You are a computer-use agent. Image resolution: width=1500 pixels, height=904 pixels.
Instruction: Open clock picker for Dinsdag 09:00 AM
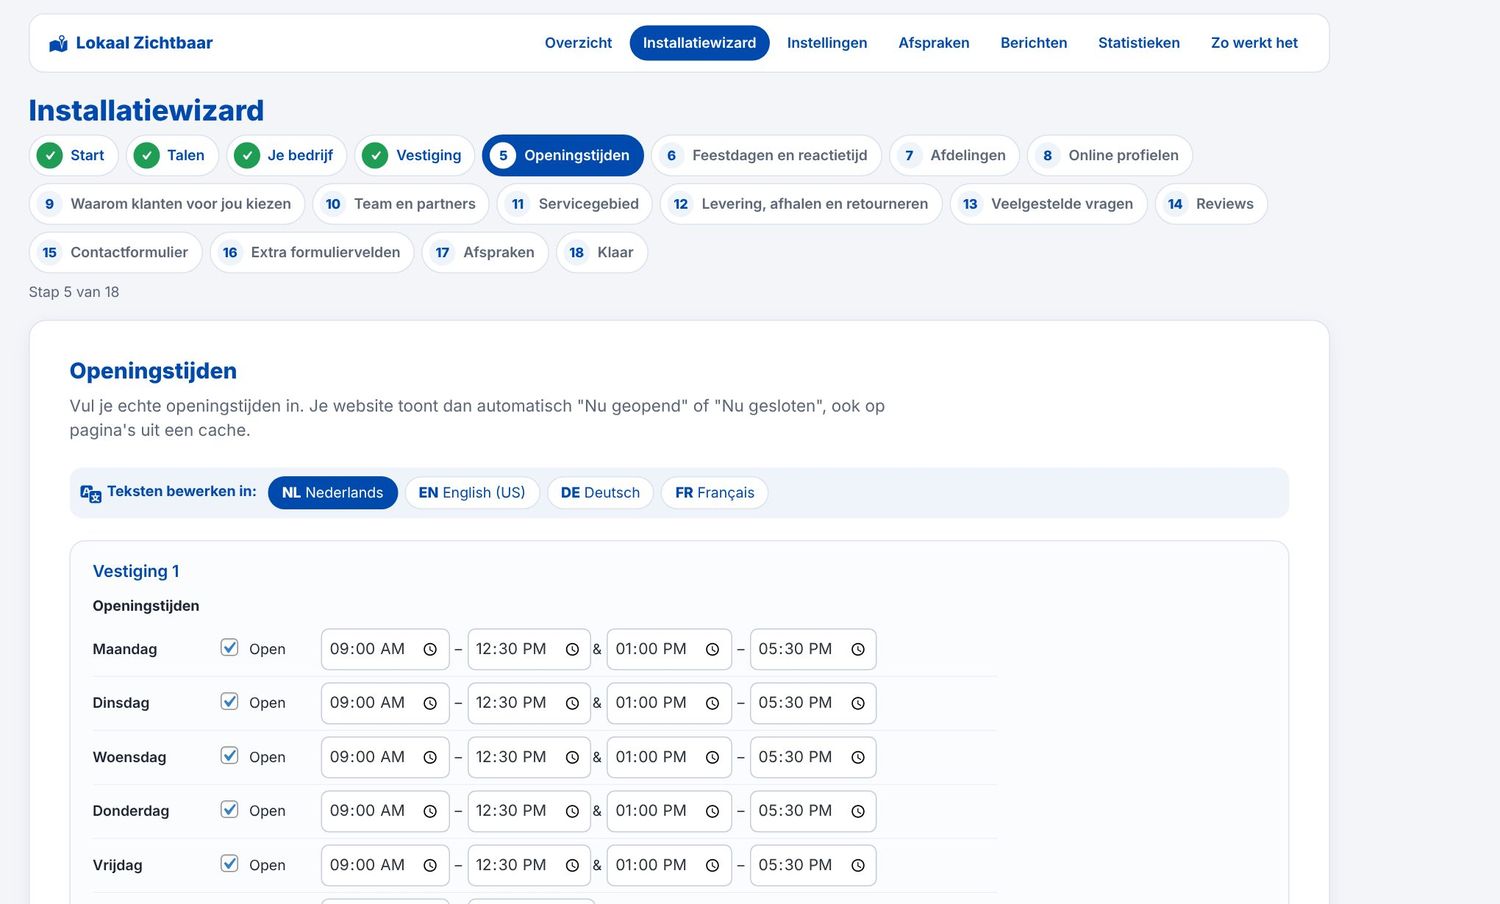(x=430, y=703)
